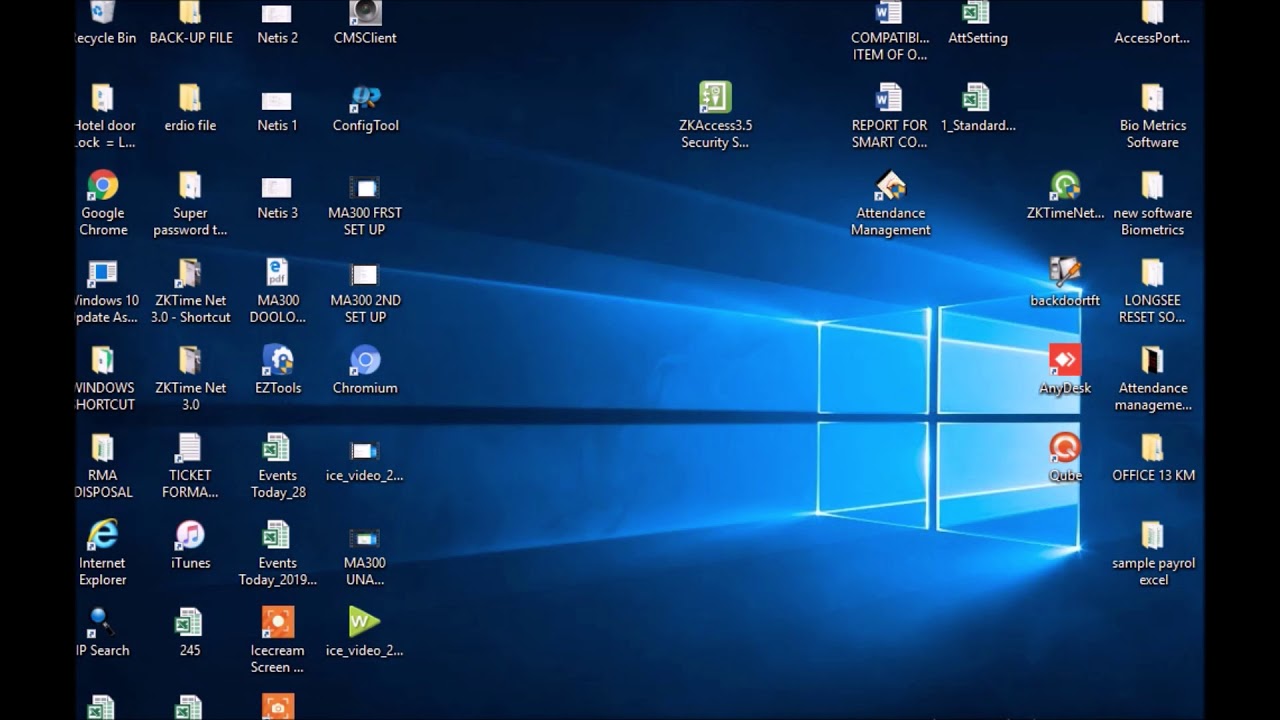This screenshot has width=1280, height=720.
Task: Pick the ConfigTool application icon
Action: (365, 108)
